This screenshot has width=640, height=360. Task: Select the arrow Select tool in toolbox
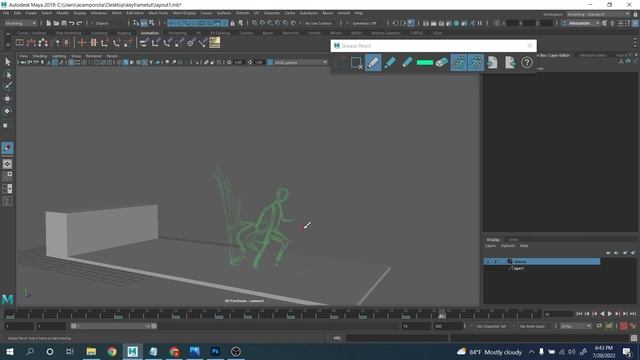point(7,62)
